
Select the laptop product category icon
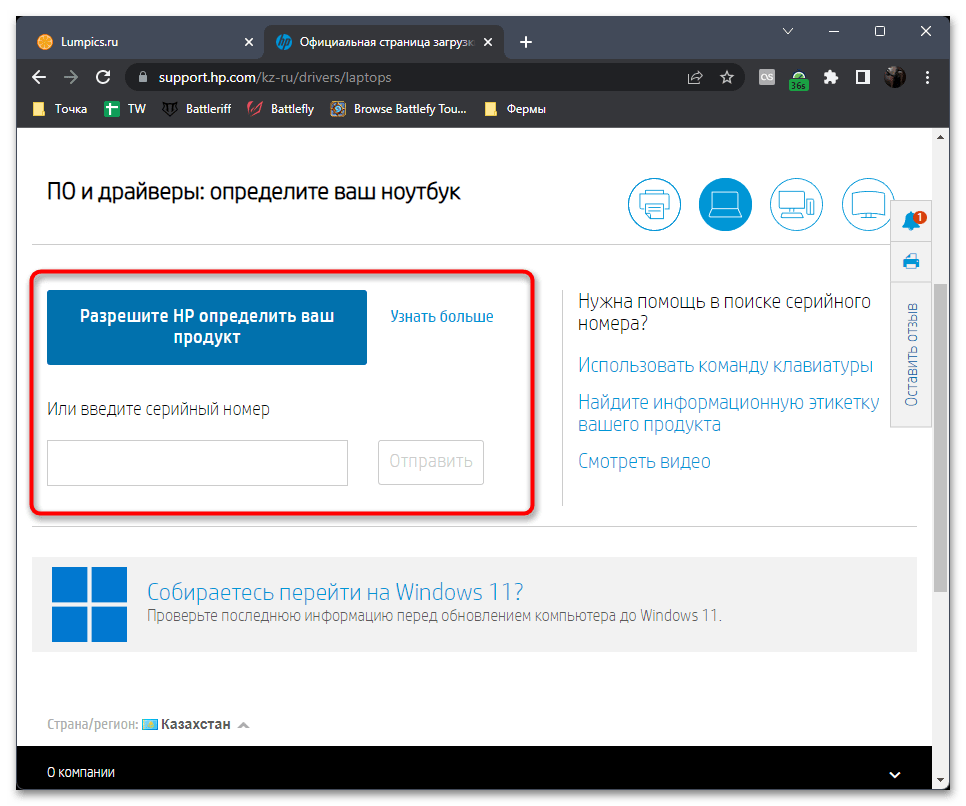(x=725, y=205)
